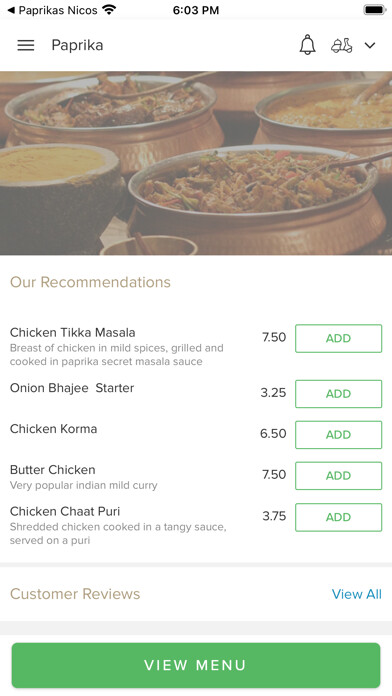
Task: Select the Butter Chicken item name
Action: [52, 470]
